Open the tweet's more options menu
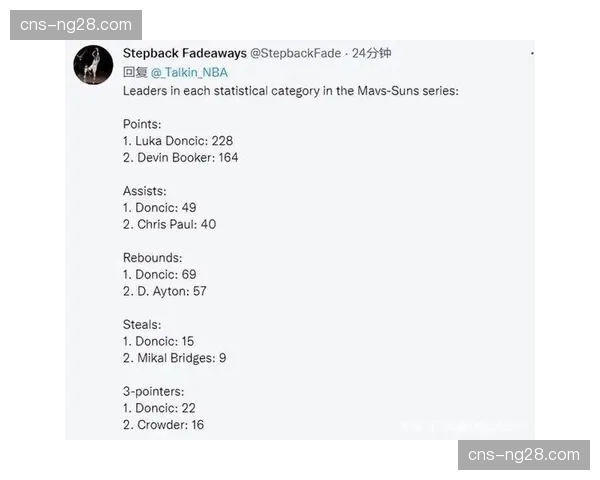Viewport: 600px width, 480px height. click(x=532, y=53)
